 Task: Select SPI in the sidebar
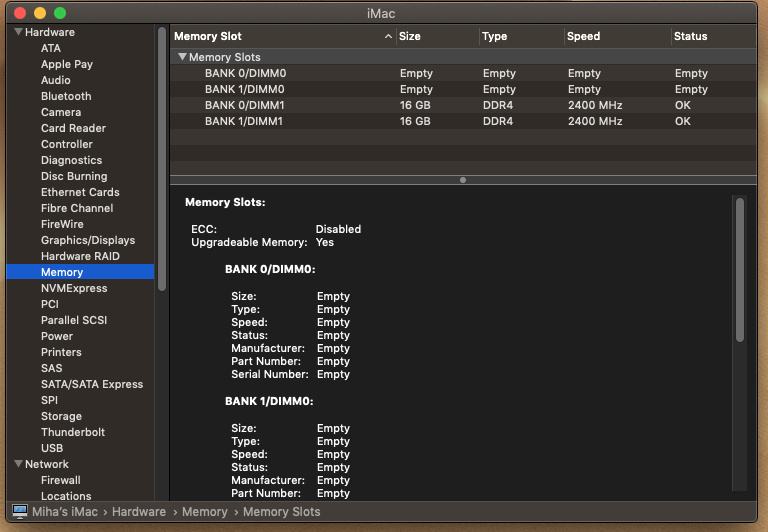coord(49,400)
